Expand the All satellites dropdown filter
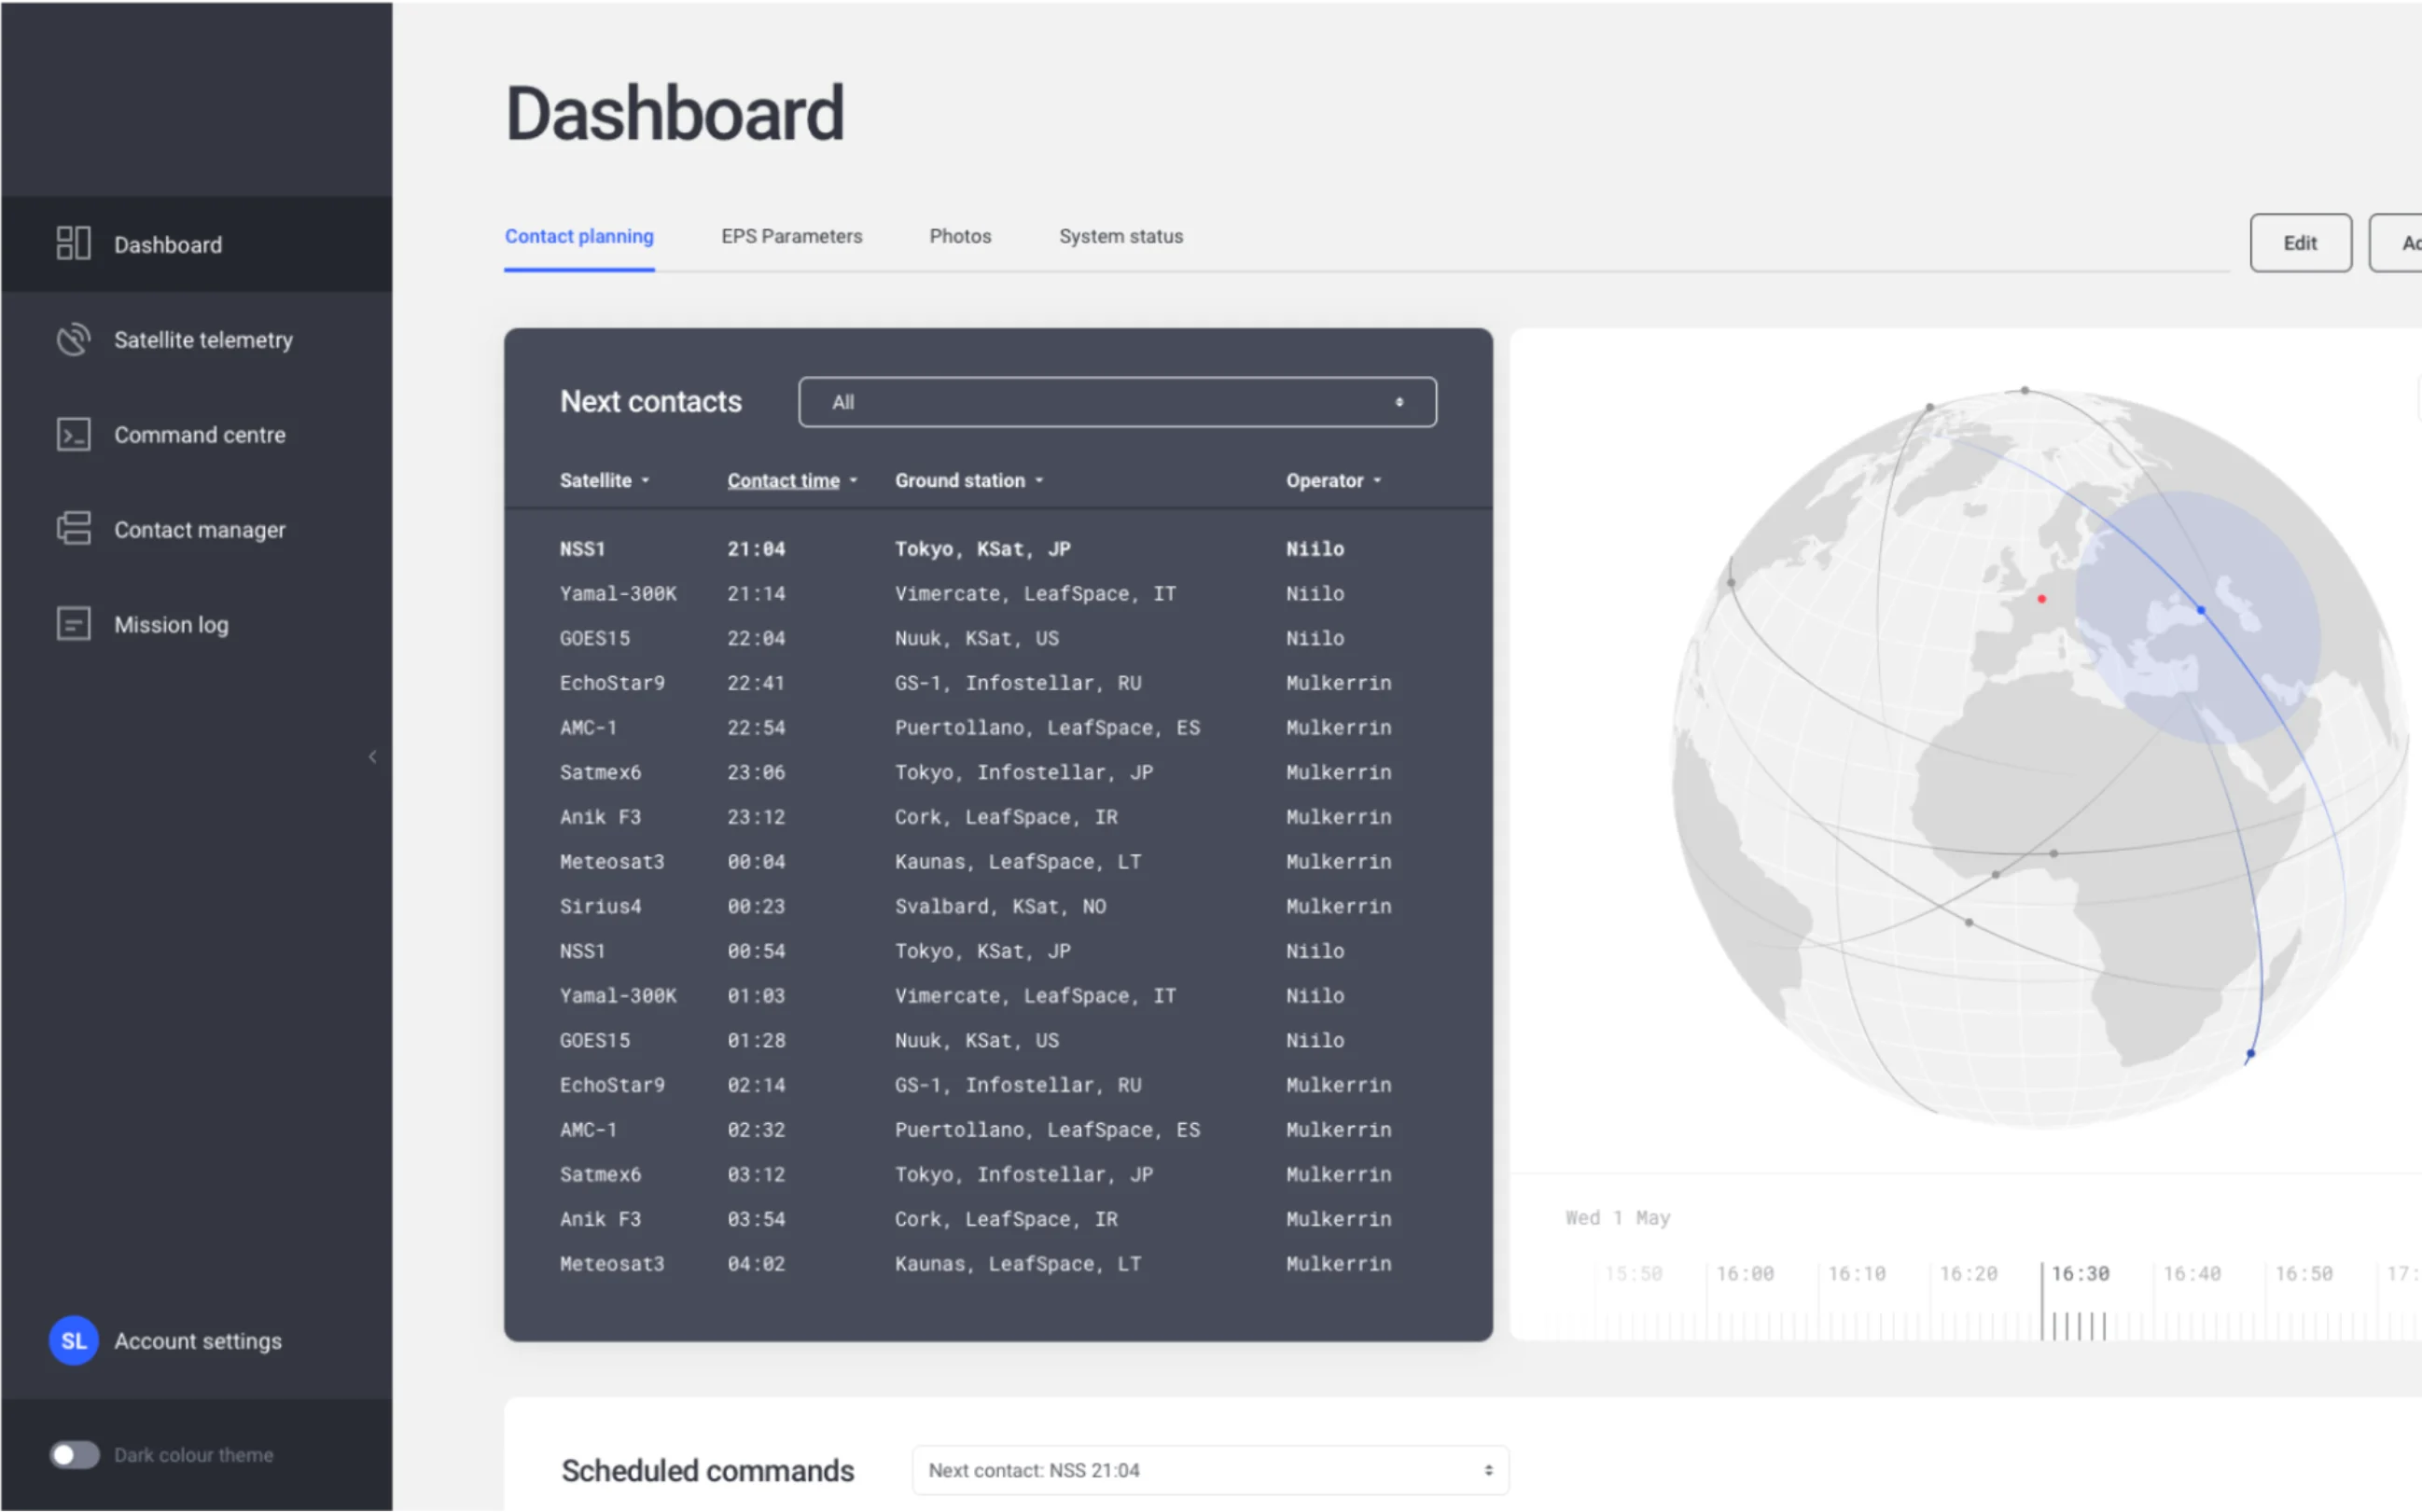 pos(1117,401)
